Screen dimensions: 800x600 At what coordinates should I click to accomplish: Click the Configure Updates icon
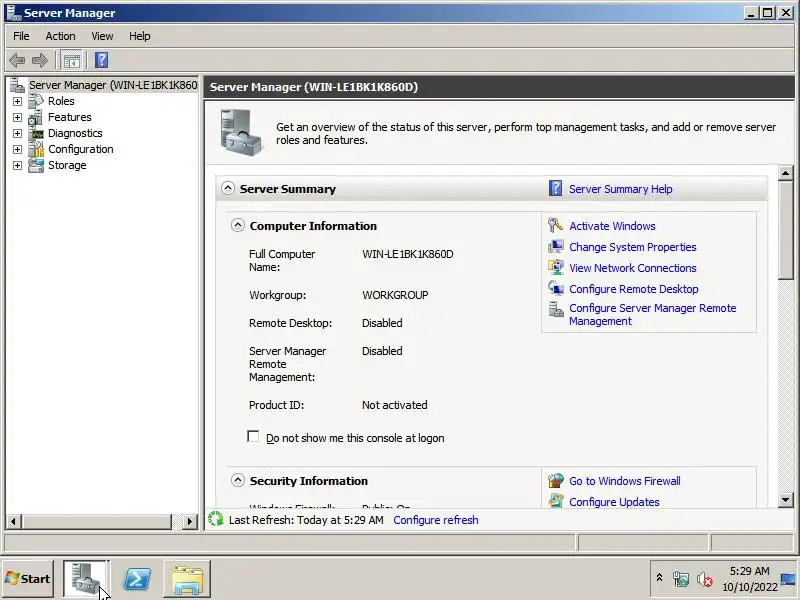[x=556, y=501]
